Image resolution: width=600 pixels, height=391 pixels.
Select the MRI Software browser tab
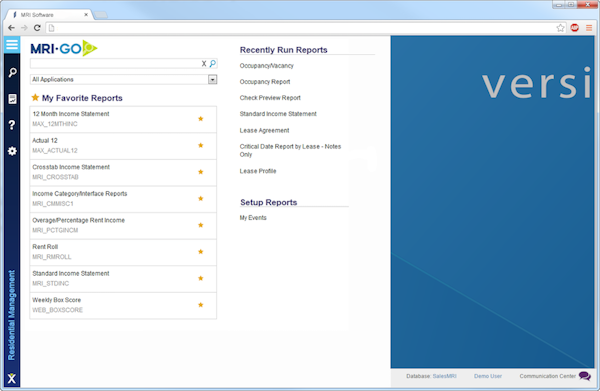[50, 15]
